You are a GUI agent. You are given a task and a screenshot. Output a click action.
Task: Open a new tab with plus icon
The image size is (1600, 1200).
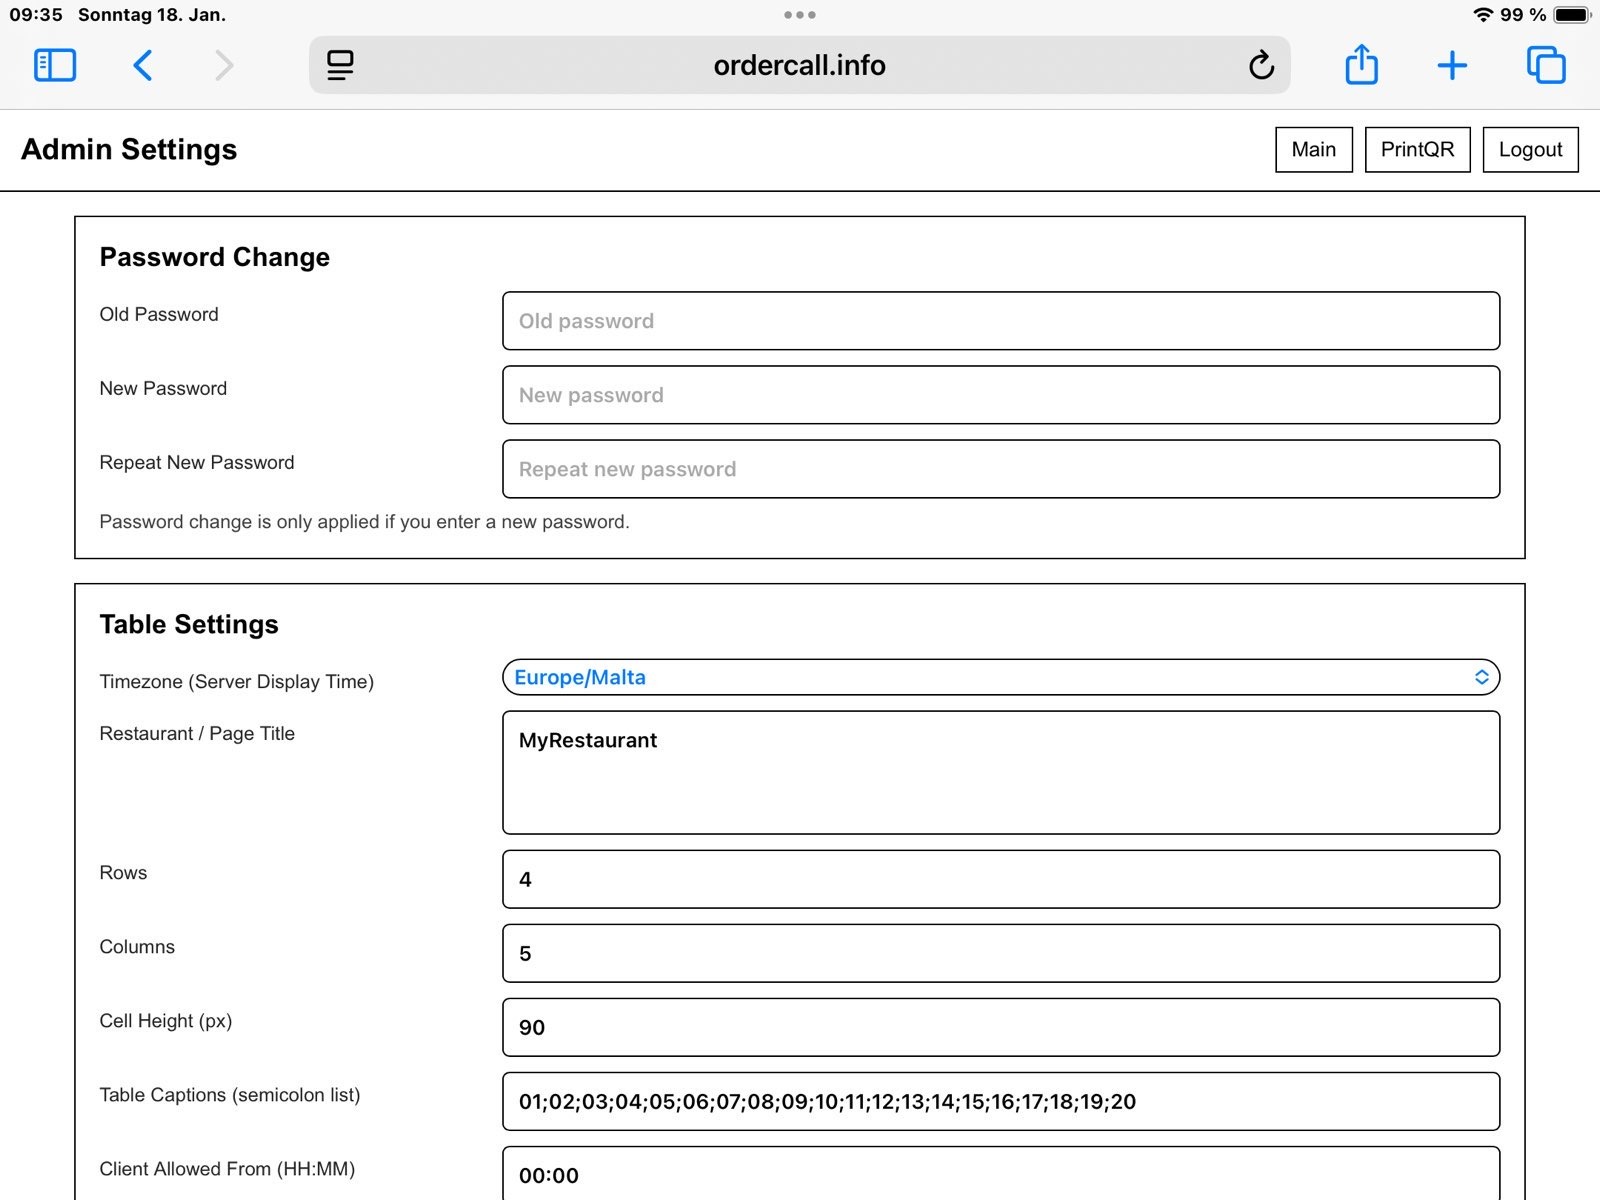(x=1452, y=65)
